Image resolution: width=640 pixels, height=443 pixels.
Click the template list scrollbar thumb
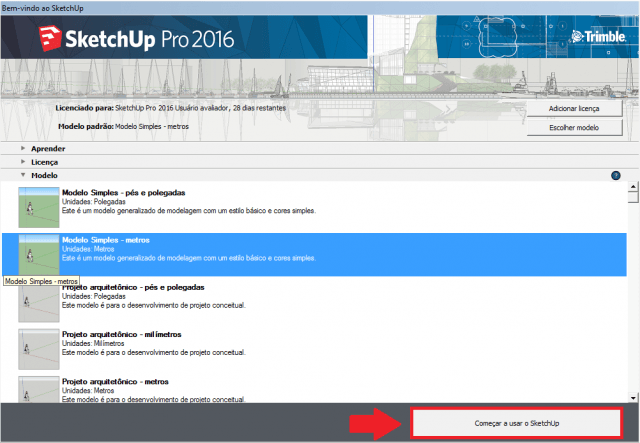633,197
